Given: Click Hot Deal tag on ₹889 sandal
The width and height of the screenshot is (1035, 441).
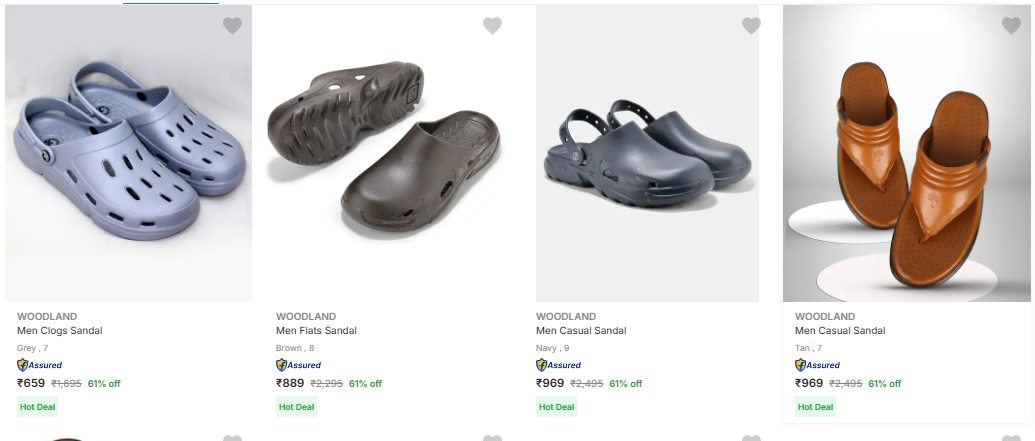Looking at the screenshot, I should point(296,407).
